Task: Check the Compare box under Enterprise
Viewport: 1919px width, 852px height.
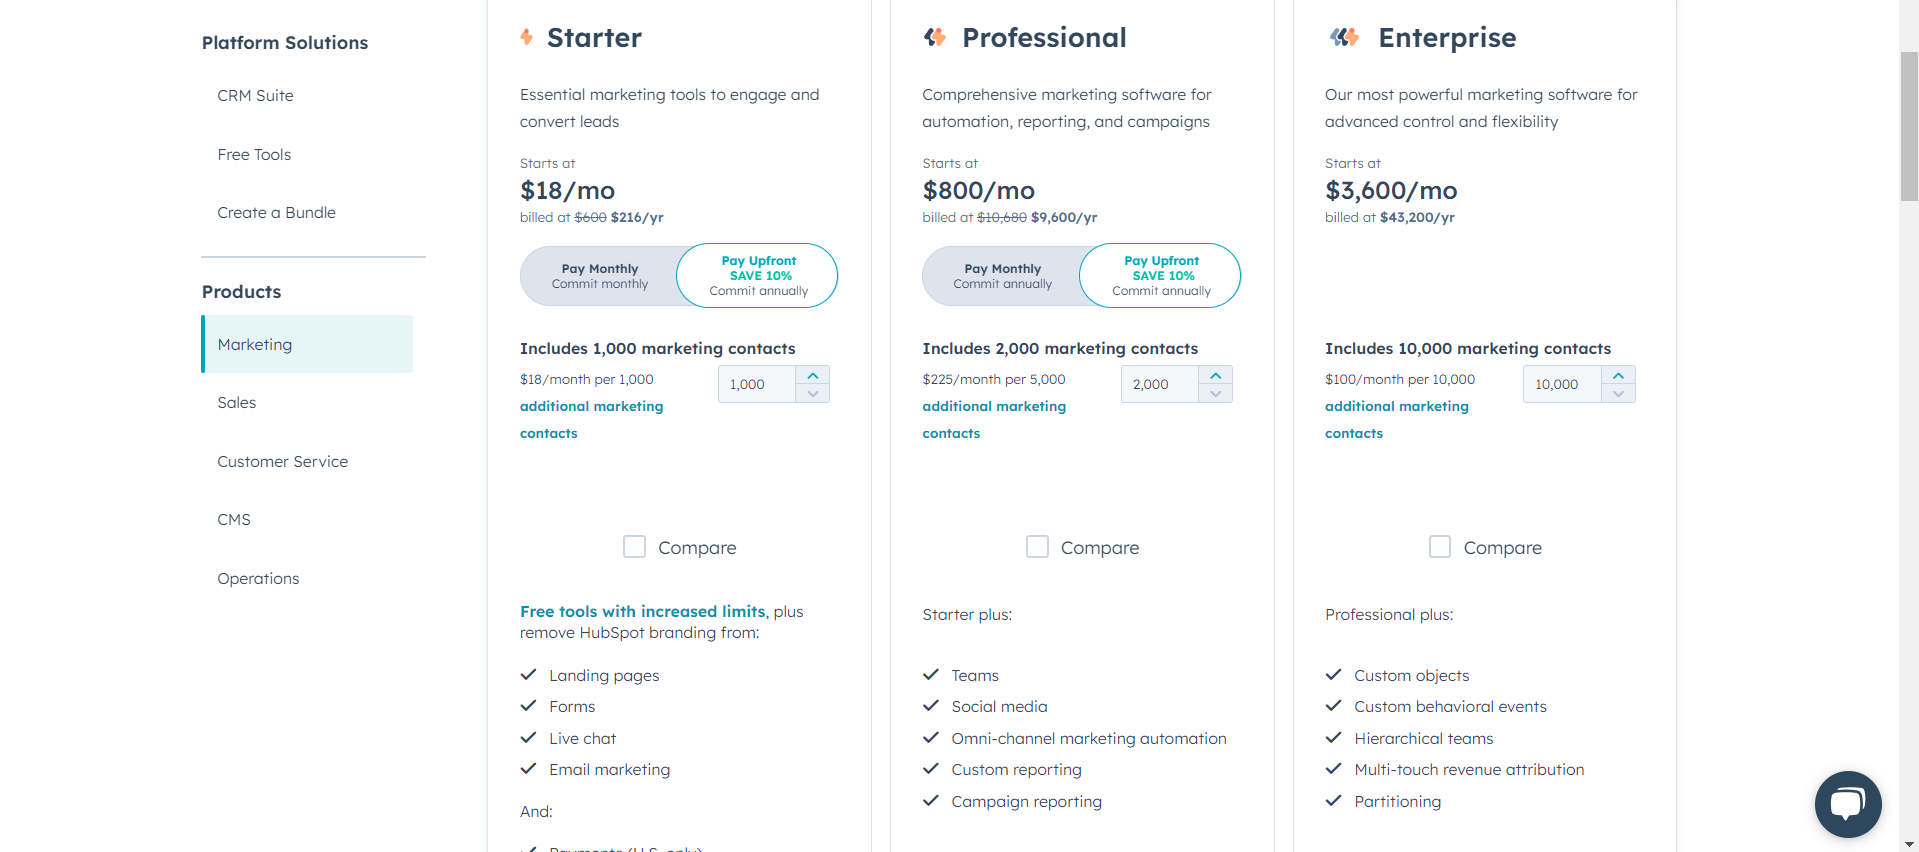Action: (x=1440, y=547)
